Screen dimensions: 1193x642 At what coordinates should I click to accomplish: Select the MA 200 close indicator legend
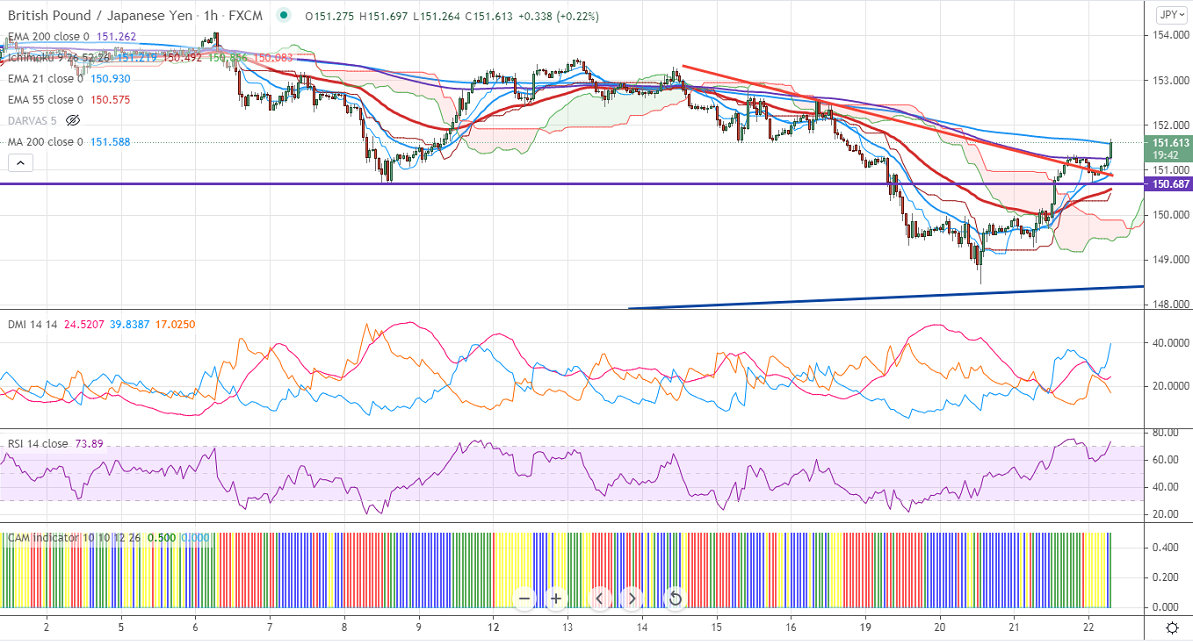45,141
